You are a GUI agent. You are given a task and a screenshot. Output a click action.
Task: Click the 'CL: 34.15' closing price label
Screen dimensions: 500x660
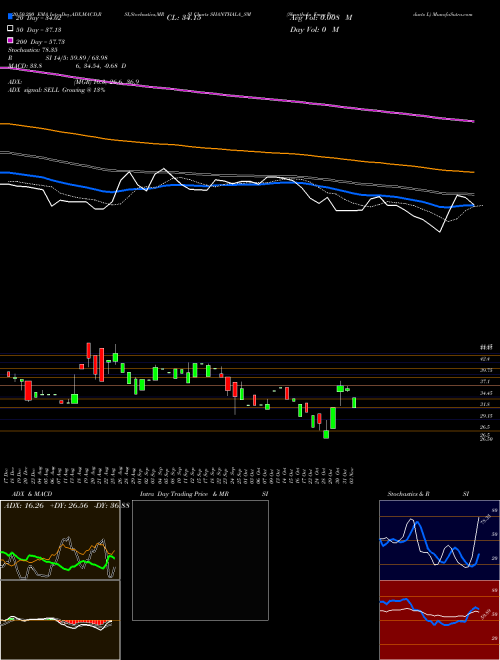coord(184,18)
